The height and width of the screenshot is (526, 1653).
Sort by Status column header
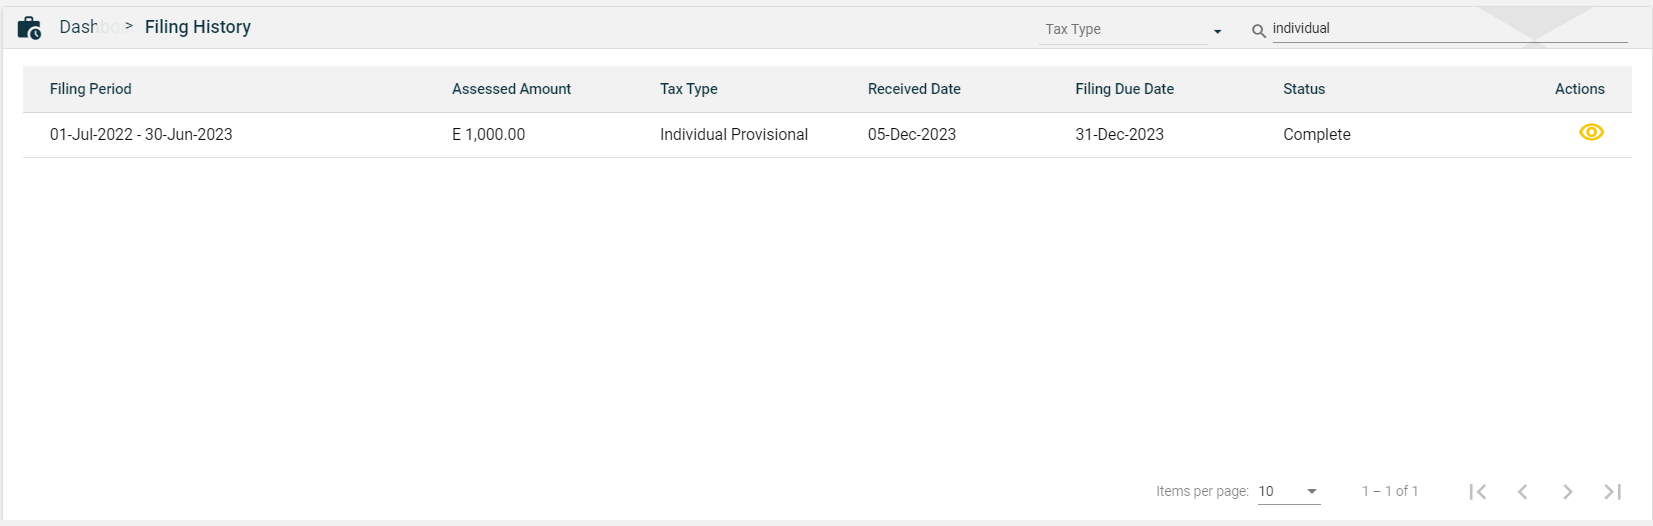pyautogui.click(x=1304, y=89)
